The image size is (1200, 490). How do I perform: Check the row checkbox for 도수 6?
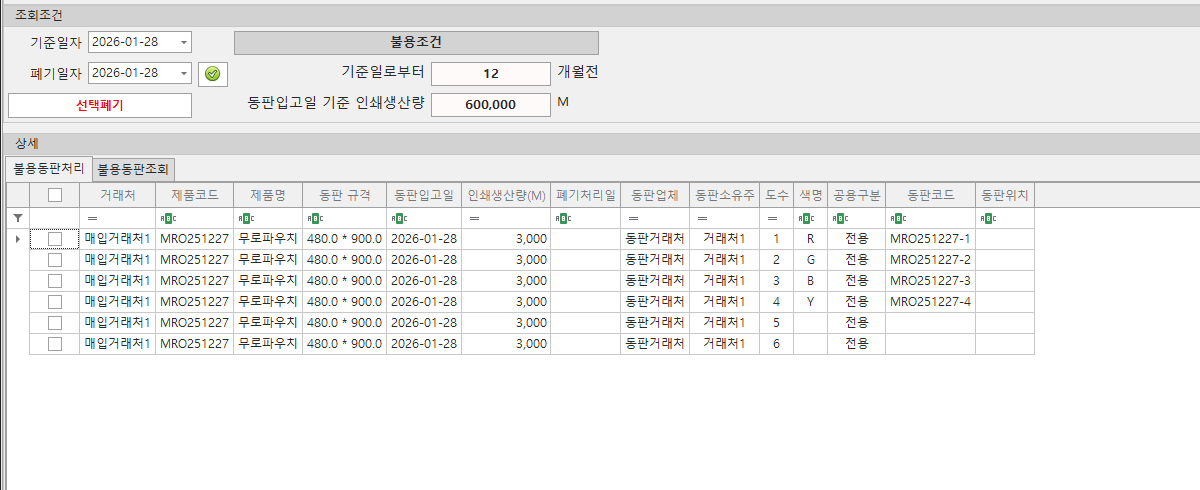pos(55,344)
